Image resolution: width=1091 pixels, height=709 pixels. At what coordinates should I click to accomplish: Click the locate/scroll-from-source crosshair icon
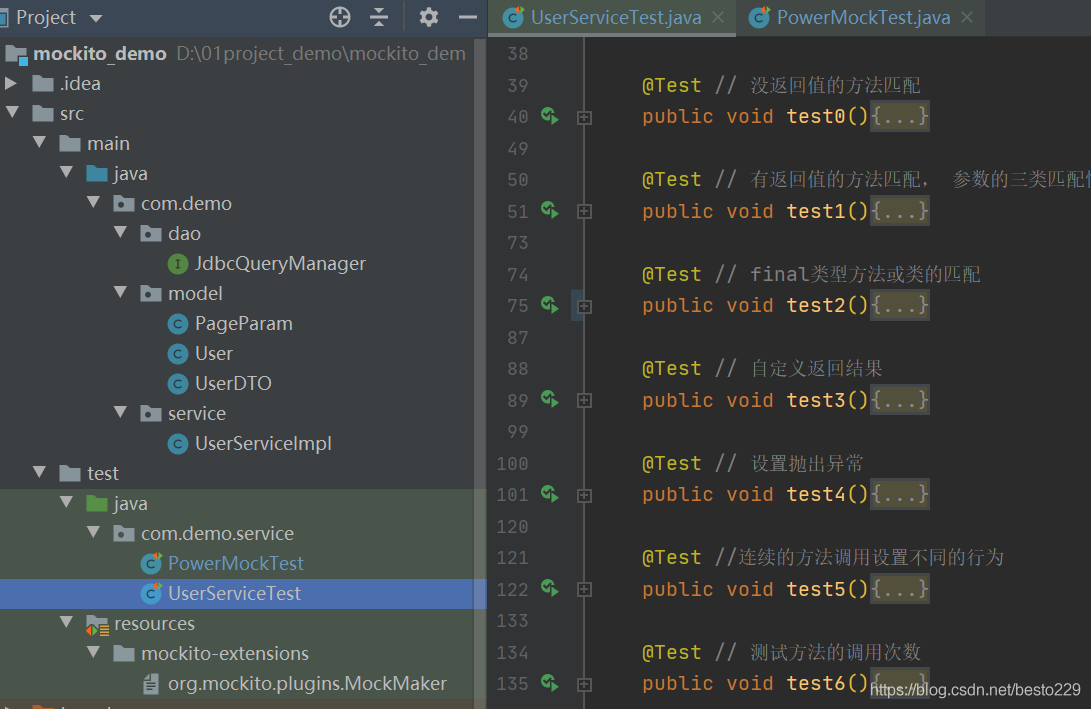tap(340, 17)
